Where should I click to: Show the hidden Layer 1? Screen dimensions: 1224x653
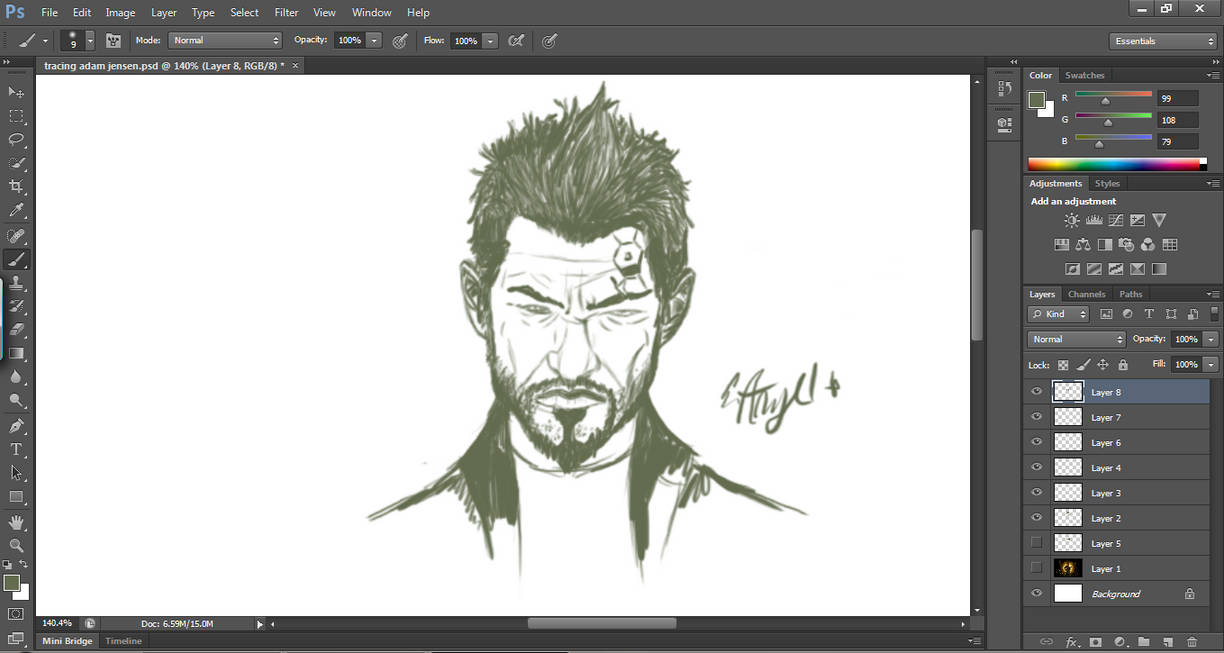(x=1036, y=567)
